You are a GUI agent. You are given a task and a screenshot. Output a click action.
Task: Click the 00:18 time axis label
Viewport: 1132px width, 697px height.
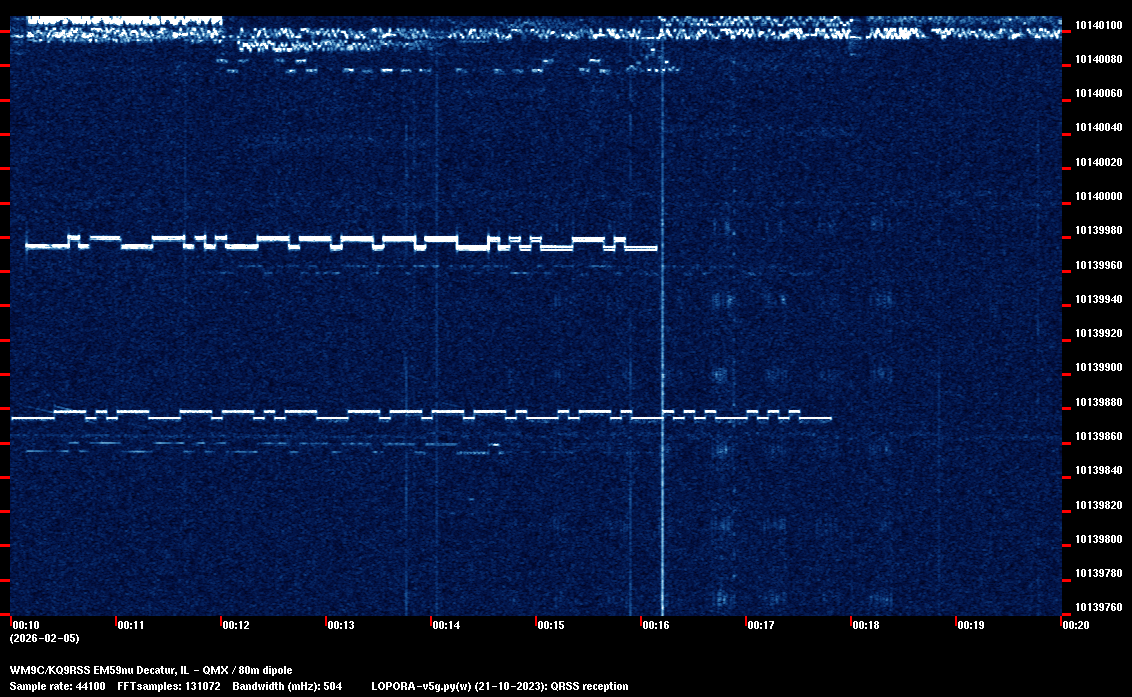866,625
